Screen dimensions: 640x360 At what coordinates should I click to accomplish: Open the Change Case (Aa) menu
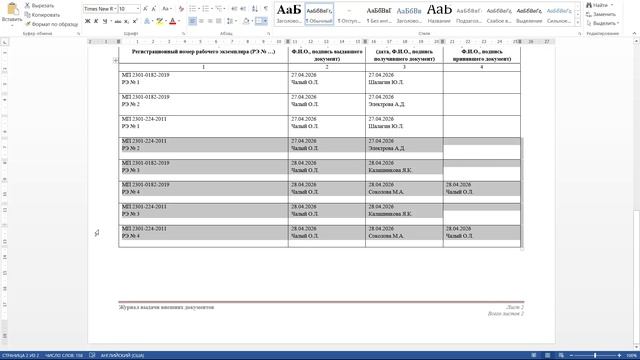(166, 9)
